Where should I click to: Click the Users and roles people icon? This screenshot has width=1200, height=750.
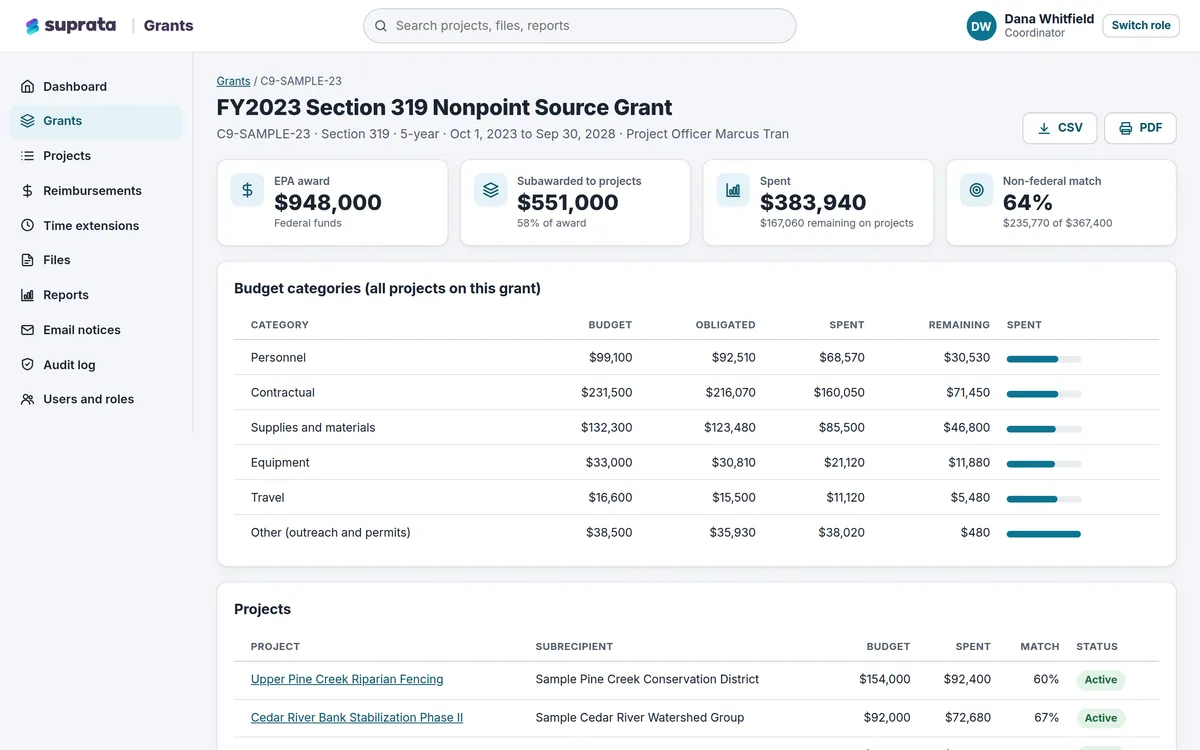pos(27,399)
